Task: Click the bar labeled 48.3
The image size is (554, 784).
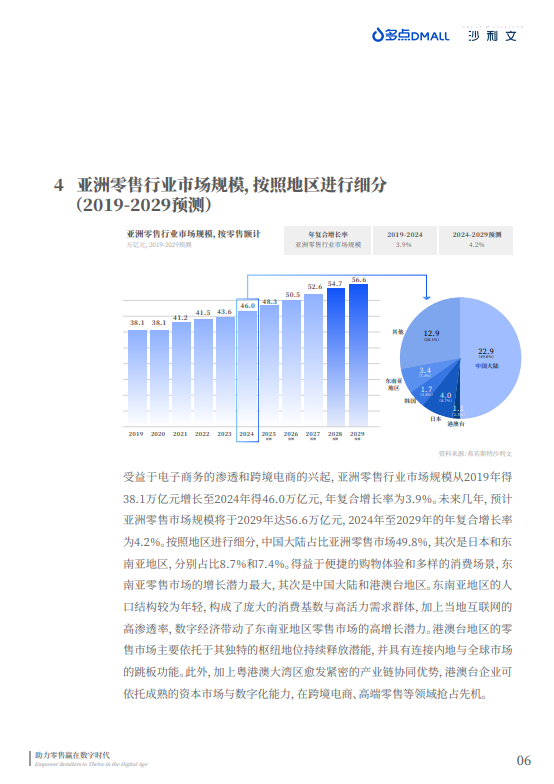Action: (x=269, y=366)
